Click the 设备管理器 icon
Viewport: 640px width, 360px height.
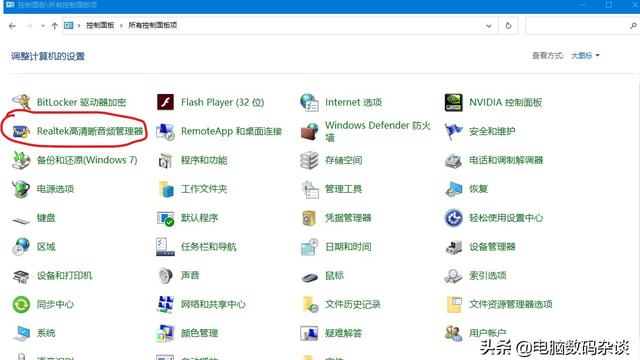click(453, 247)
